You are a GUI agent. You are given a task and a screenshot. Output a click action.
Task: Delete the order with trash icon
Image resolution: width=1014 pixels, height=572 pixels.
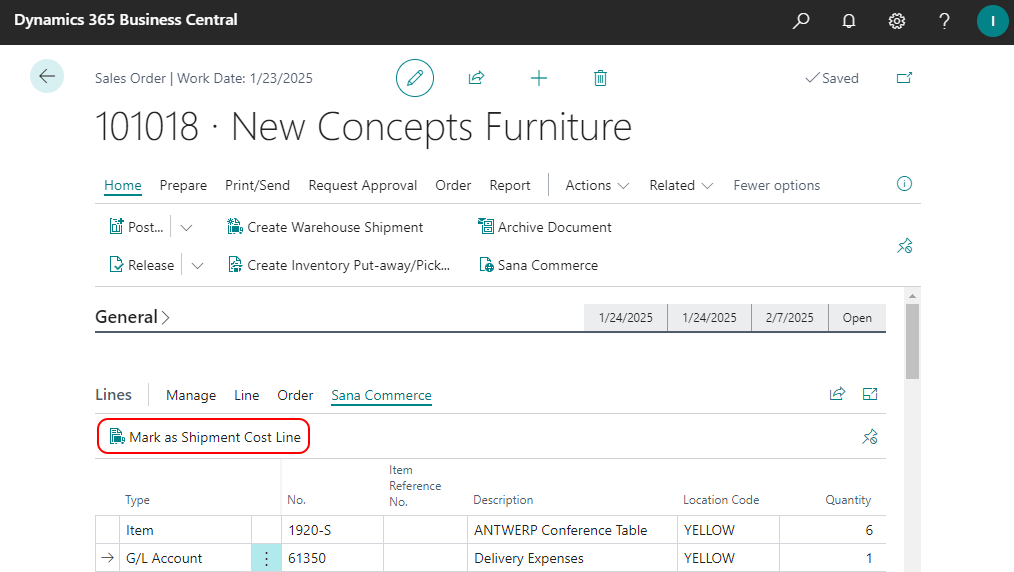tap(600, 78)
